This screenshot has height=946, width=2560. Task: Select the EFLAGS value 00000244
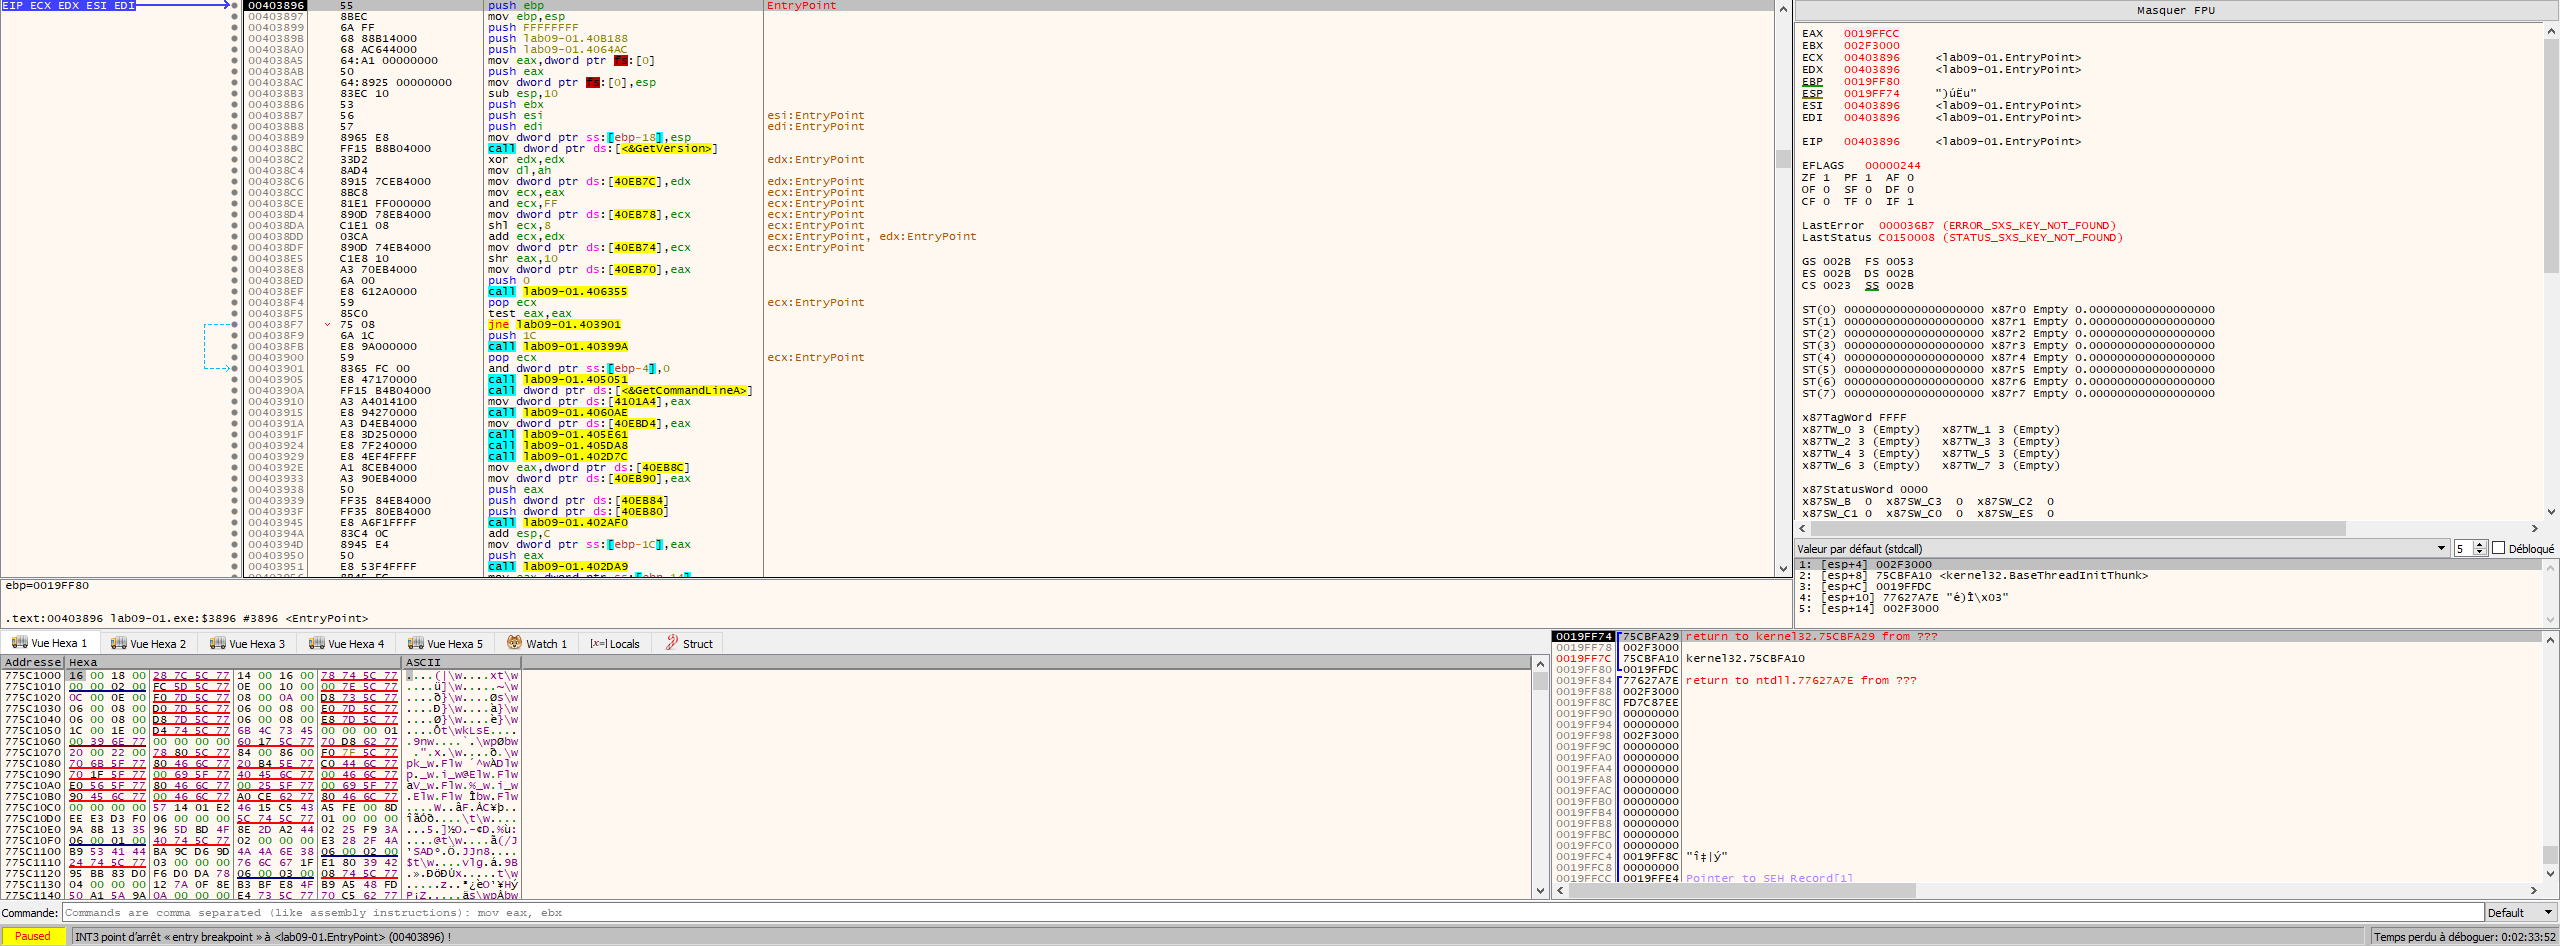(x=1892, y=165)
